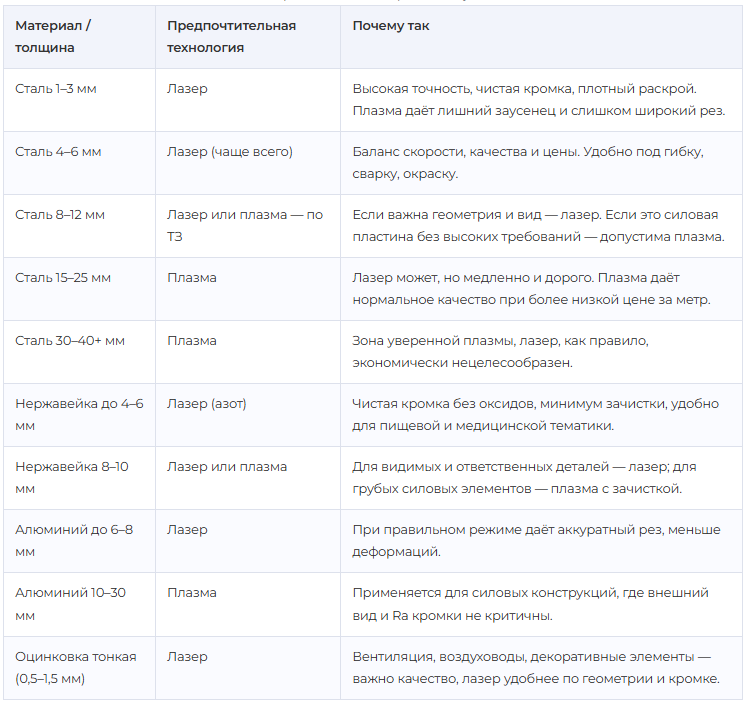This screenshot has height=710, width=750.
Task: Select the "Алюминий до 6–8 мм" cell
Action: (75, 541)
